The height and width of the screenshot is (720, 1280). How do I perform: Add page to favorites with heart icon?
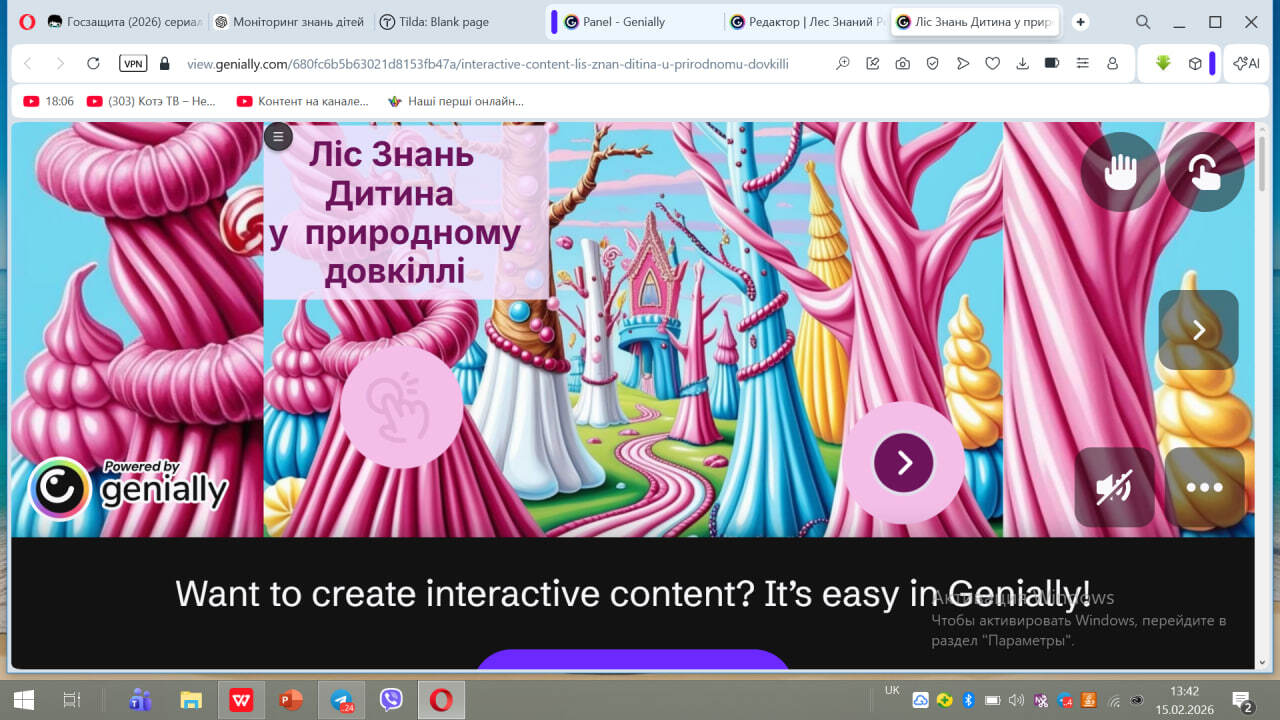(992, 64)
